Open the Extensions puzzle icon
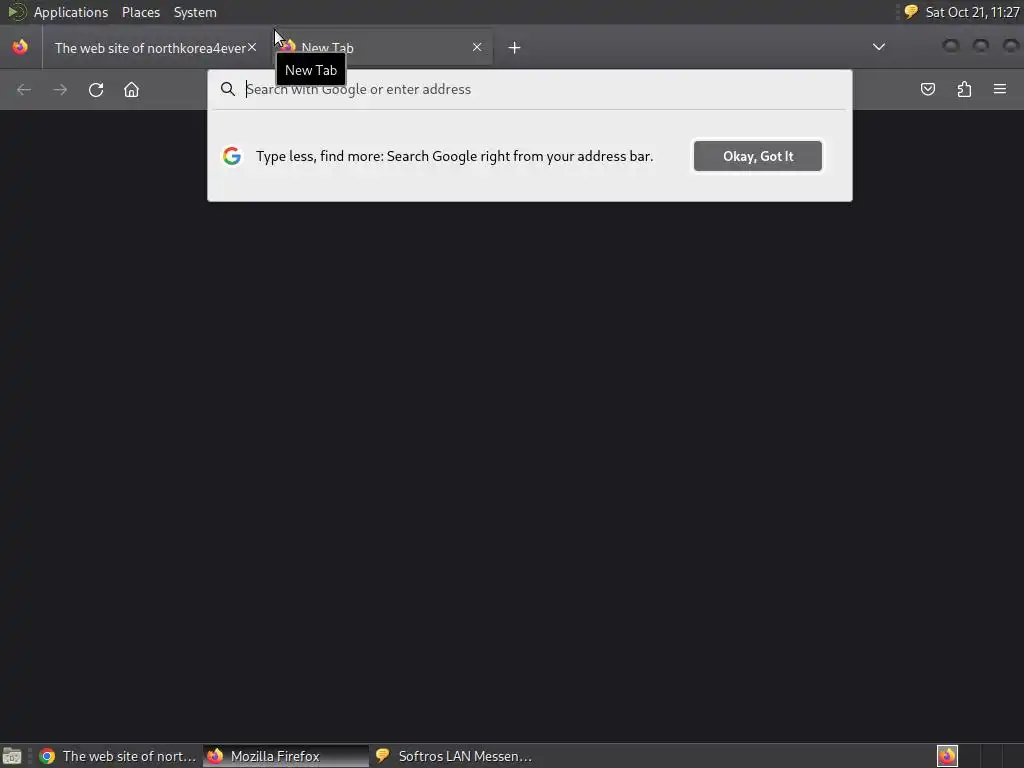Viewport: 1024px width, 768px height. pyautogui.click(x=964, y=89)
